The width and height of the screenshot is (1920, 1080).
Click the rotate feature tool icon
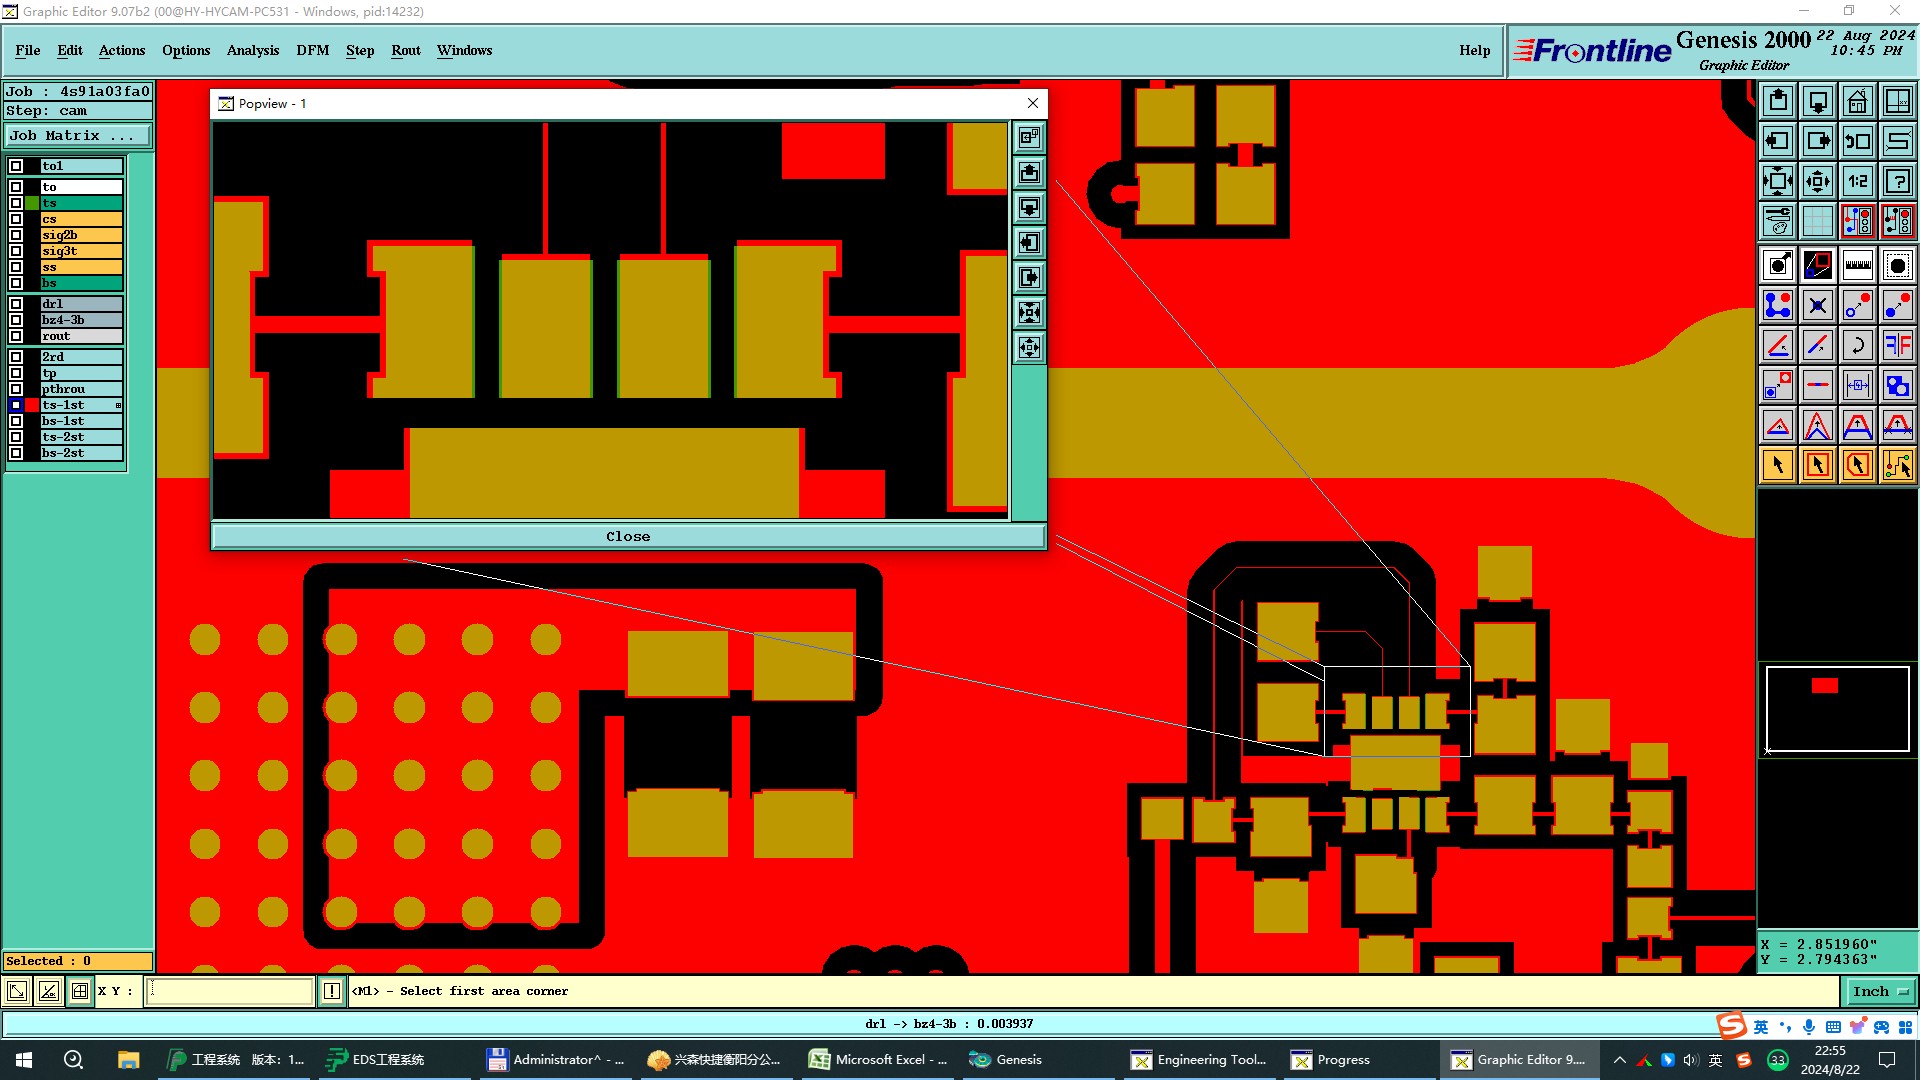pos(1857,345)
